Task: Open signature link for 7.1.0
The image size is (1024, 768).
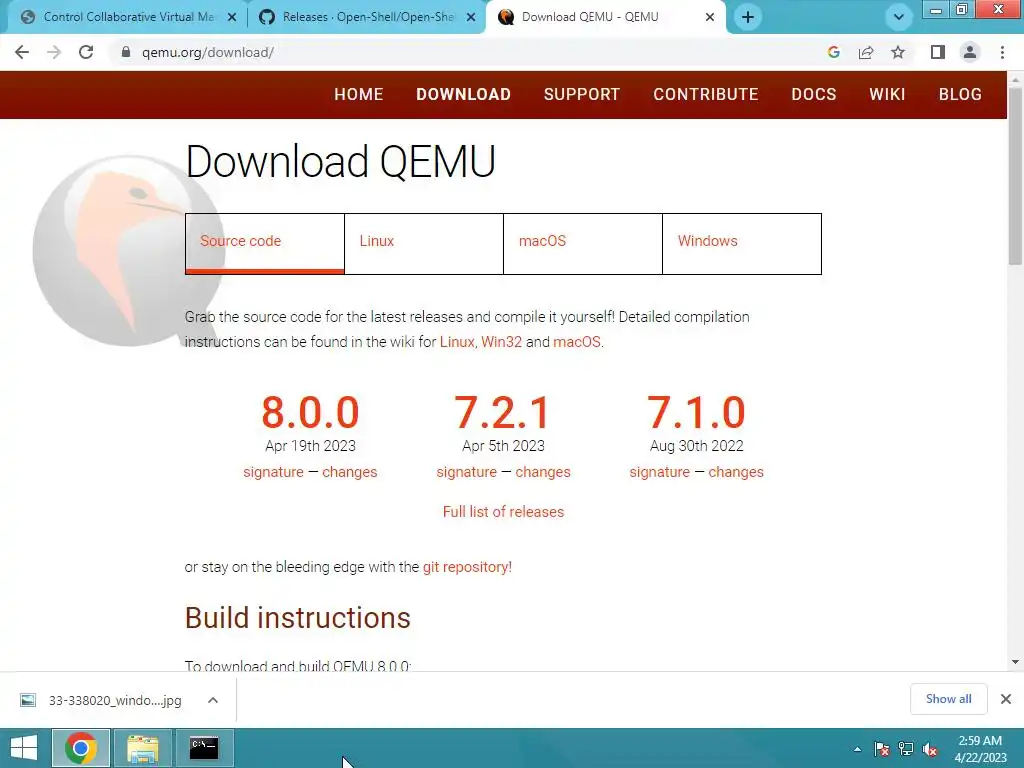Action: point(660,472)
